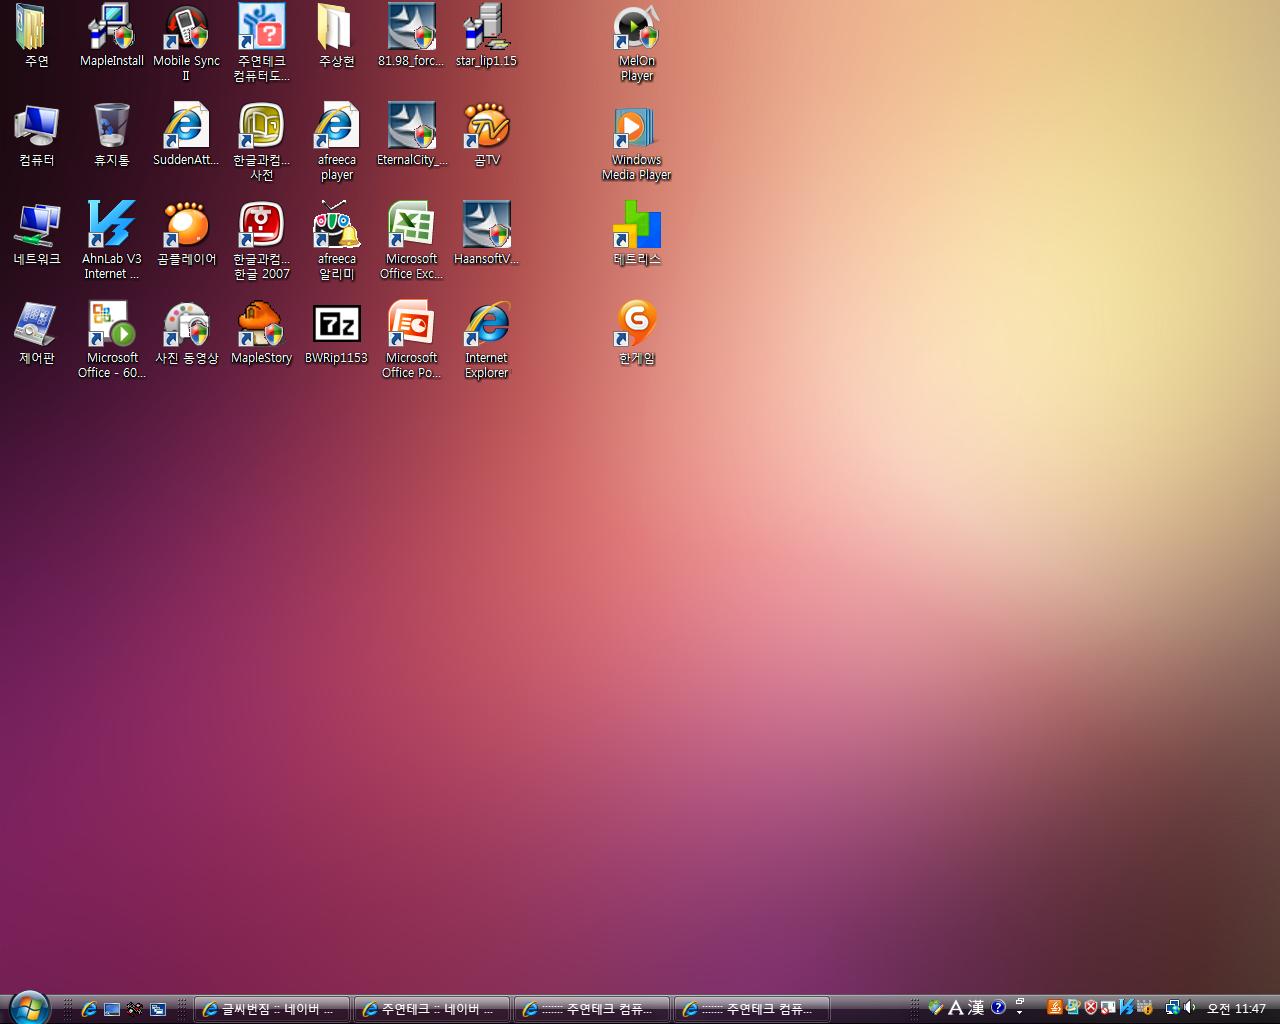
Task: Select the afreeca player icon
Action: click(336, 141)
